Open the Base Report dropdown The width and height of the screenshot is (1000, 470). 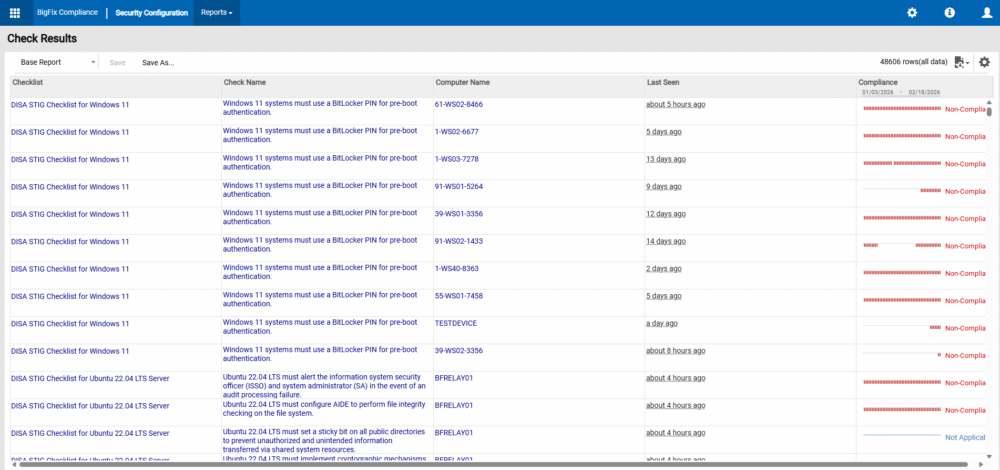(57, 62)
